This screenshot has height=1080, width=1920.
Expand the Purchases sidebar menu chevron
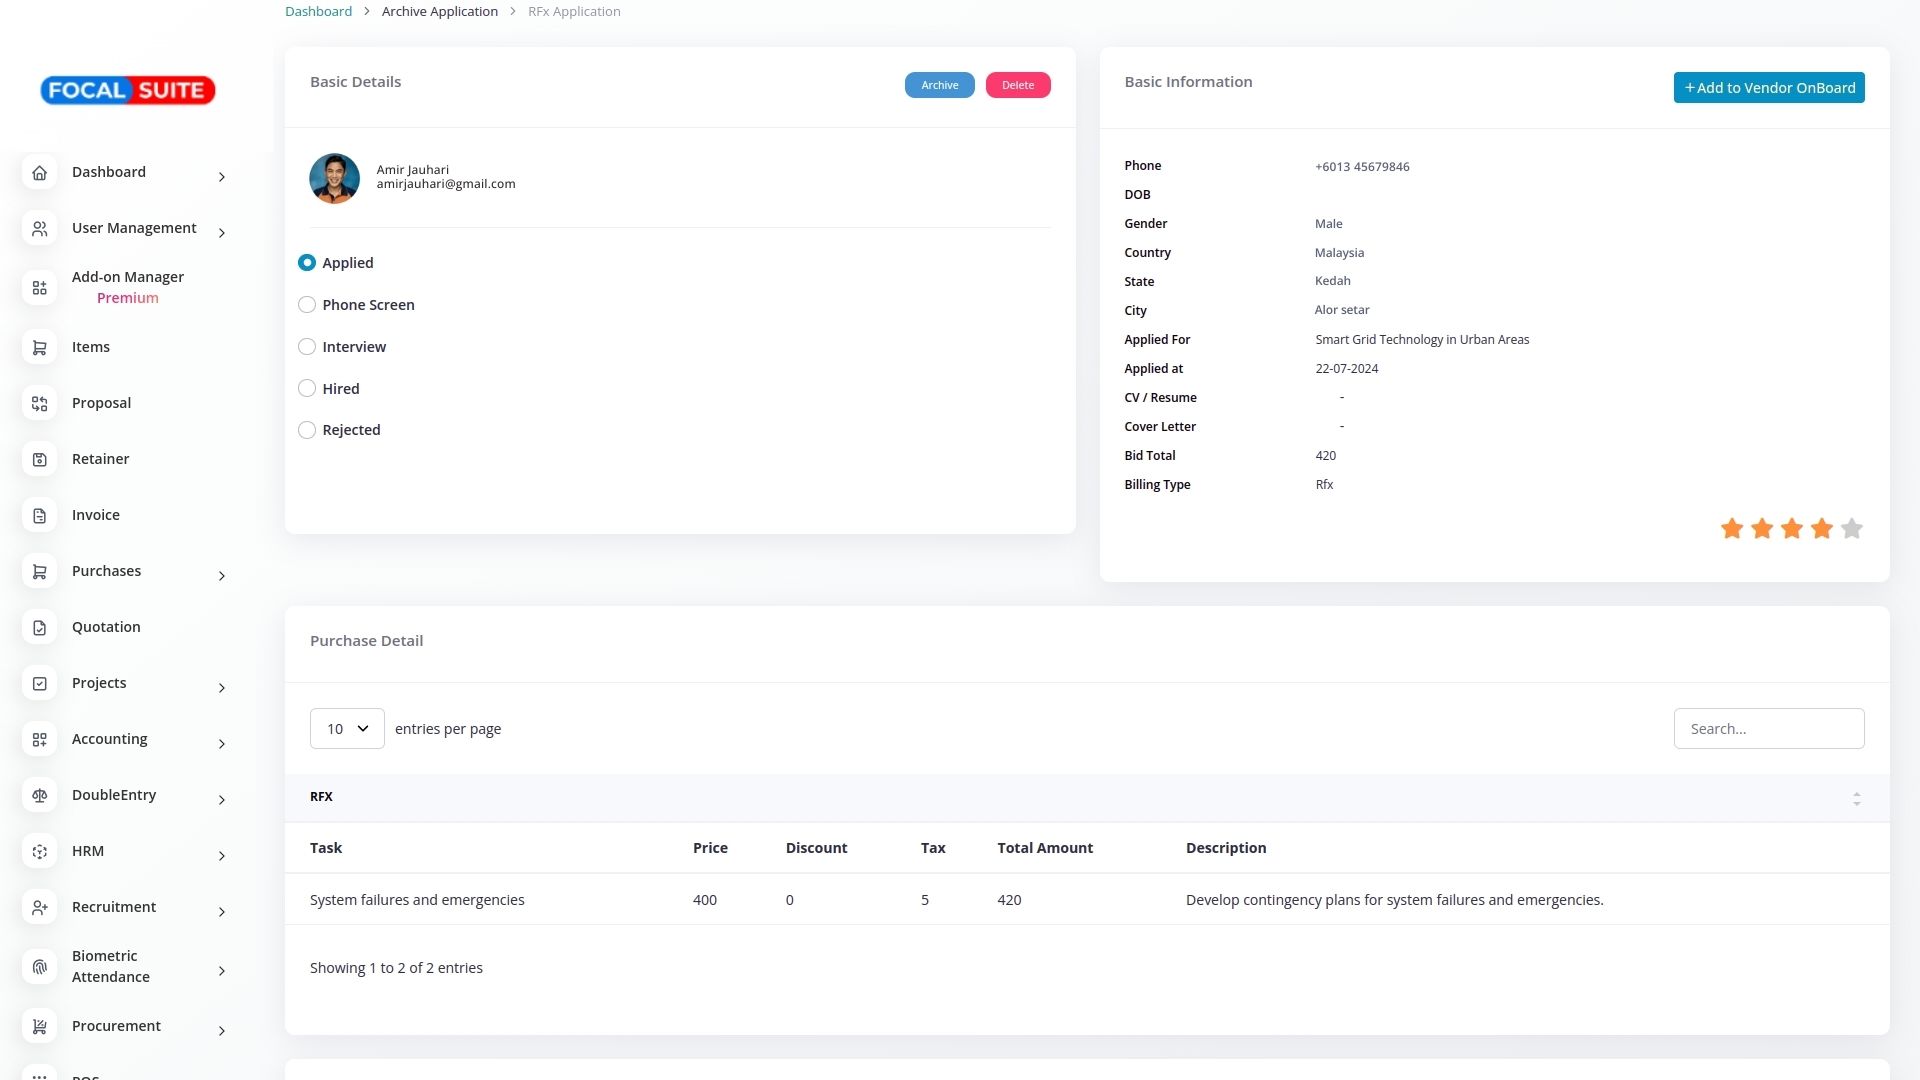222,576
